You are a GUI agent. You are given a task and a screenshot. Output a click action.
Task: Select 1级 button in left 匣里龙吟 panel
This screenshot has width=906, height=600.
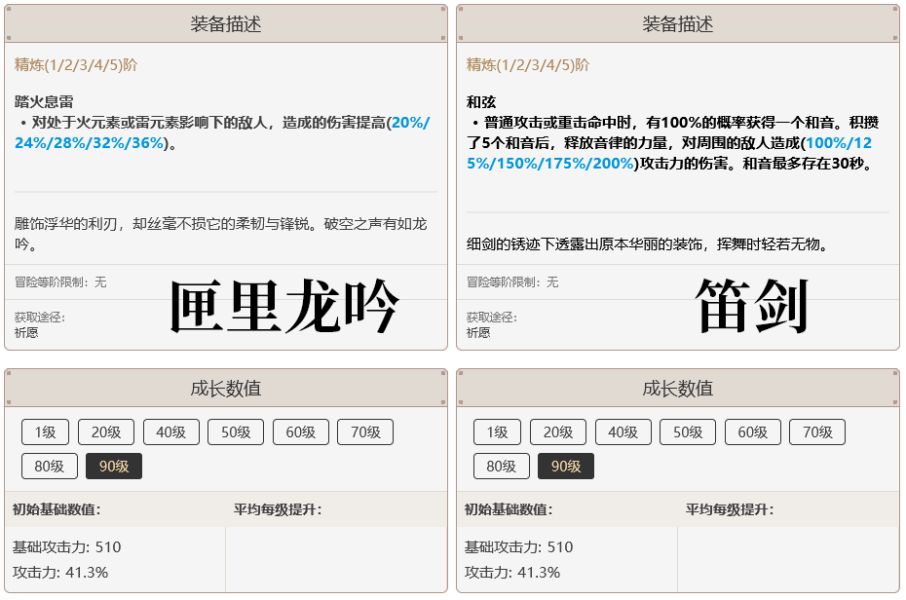click(x=45, y=432)
